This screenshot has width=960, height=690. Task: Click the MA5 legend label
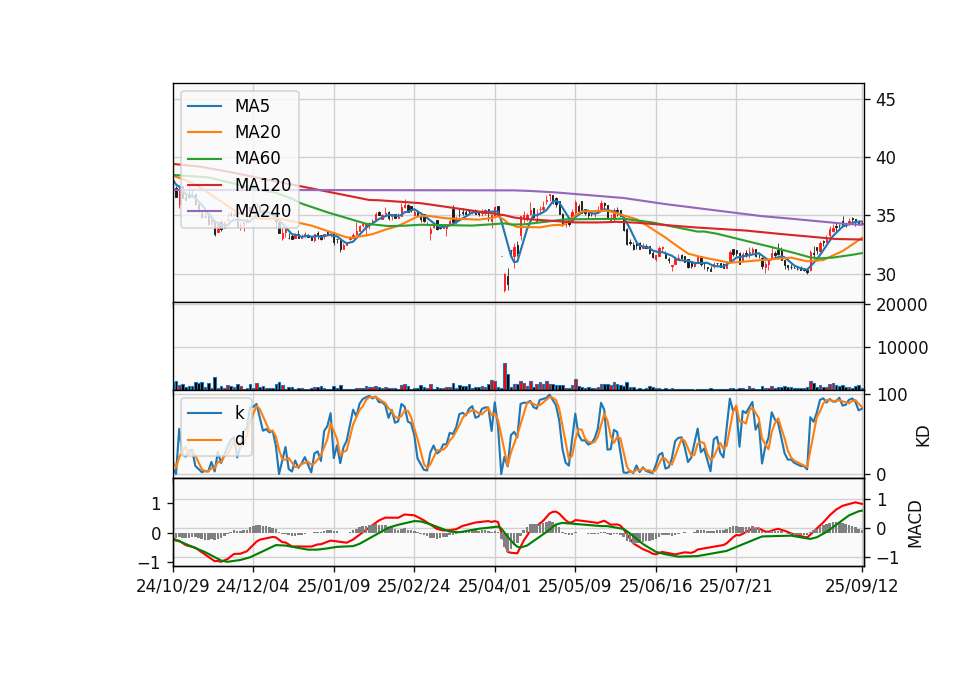[252, 106]
